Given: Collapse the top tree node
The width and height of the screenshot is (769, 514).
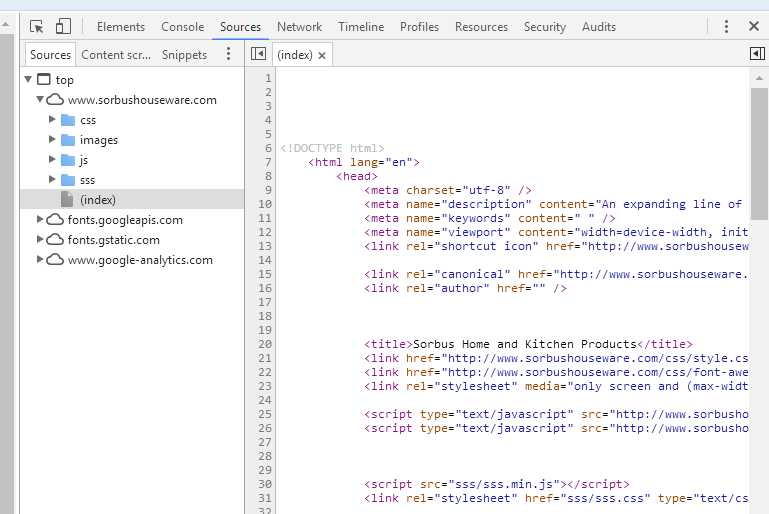Looking at the screenshot, I should pos(28,79).
